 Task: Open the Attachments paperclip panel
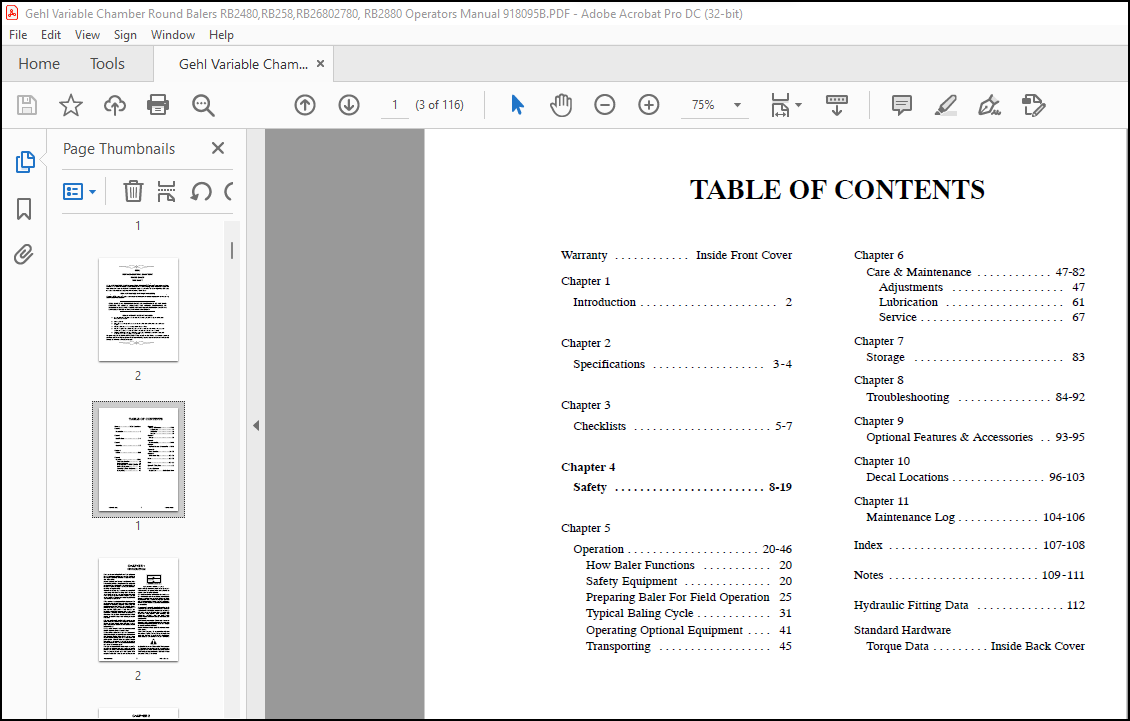pyautogui.click(x=24, y=255)
